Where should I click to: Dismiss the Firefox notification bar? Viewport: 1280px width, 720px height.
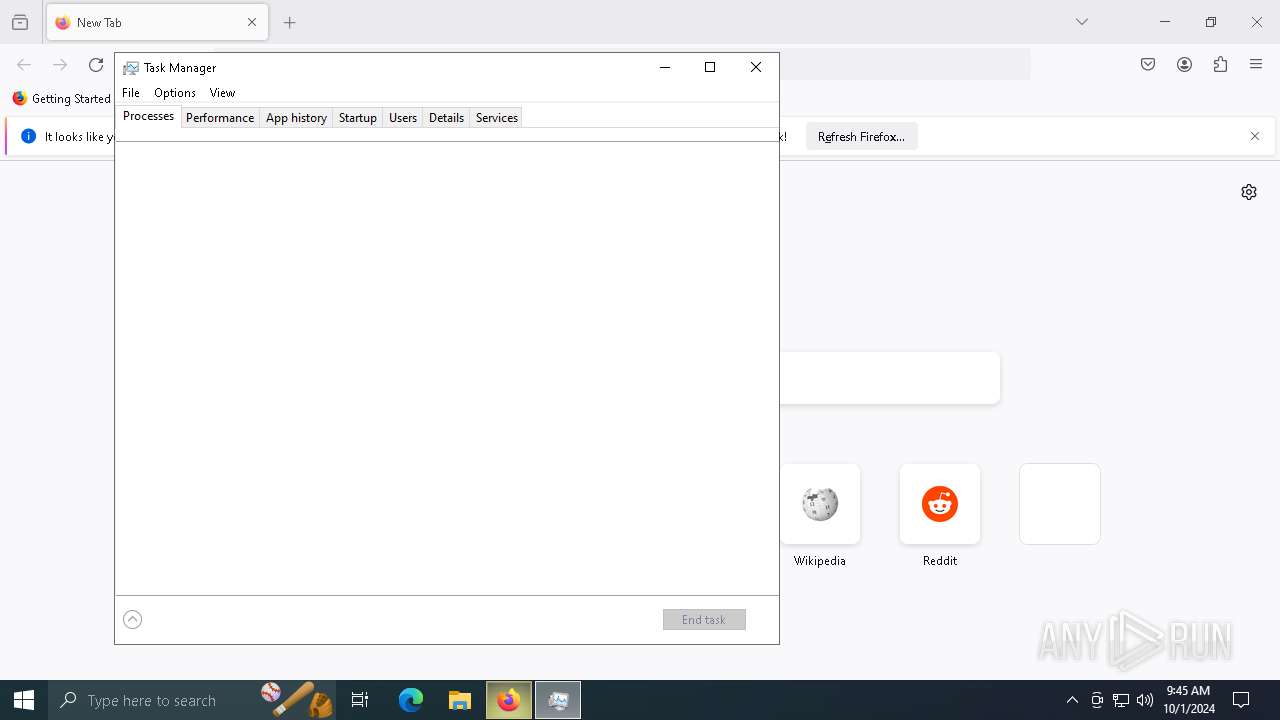1255,136
